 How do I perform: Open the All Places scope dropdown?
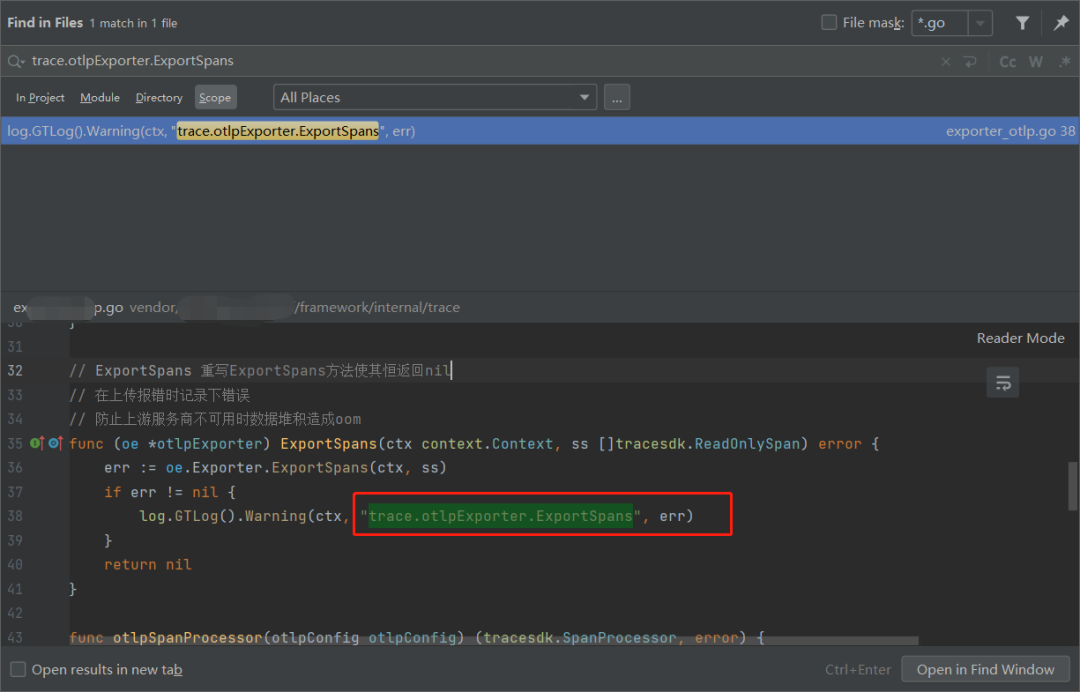coord(435,97)
